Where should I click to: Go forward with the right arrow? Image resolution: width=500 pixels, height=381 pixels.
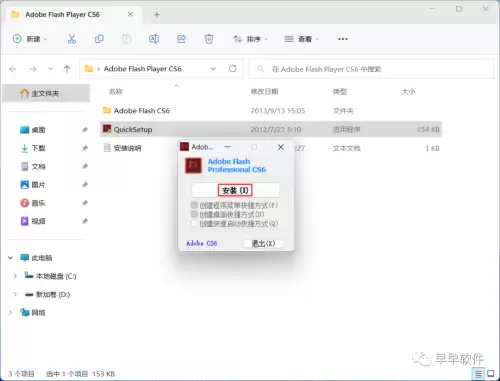pos(32,69)
